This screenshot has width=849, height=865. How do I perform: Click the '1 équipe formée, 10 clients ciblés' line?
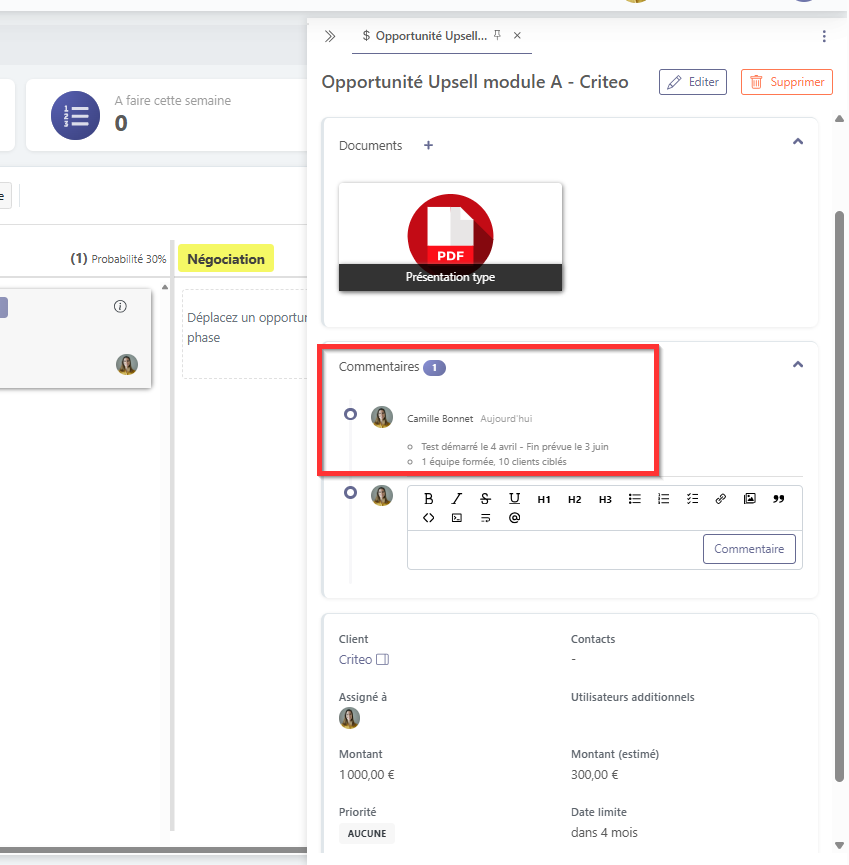point(494,462)
